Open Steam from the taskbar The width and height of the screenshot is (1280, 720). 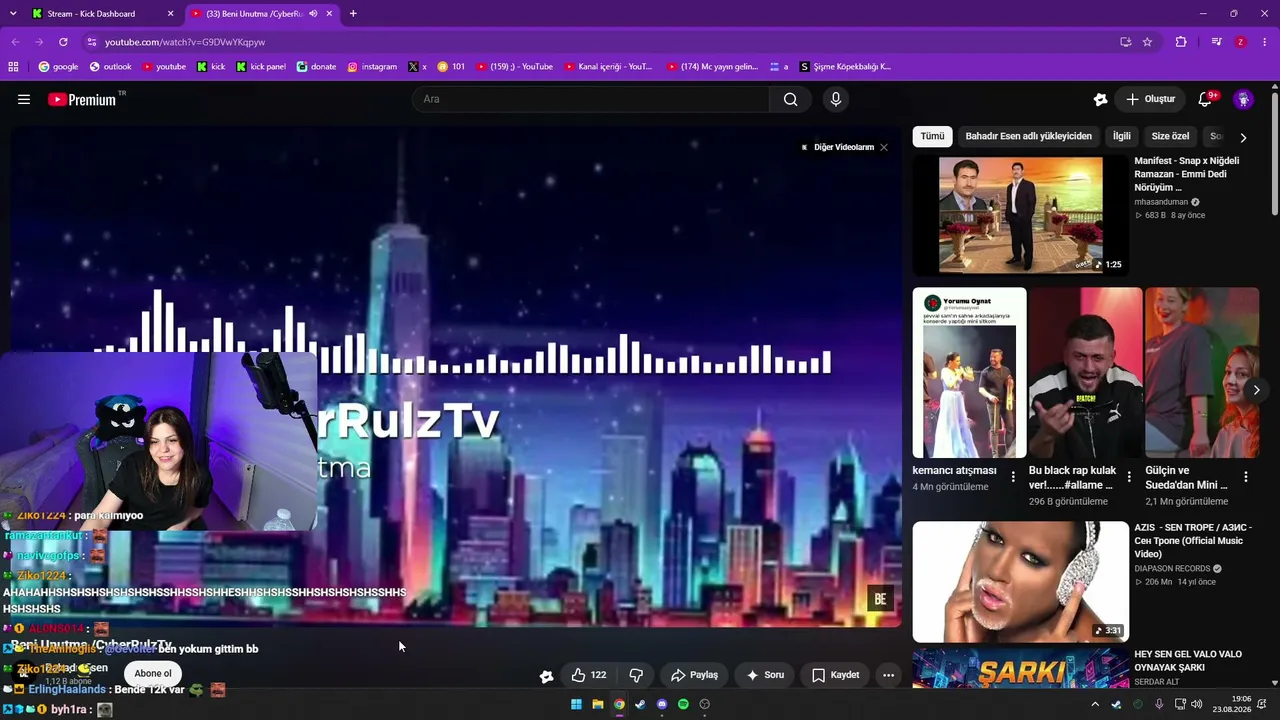[640, 704]
